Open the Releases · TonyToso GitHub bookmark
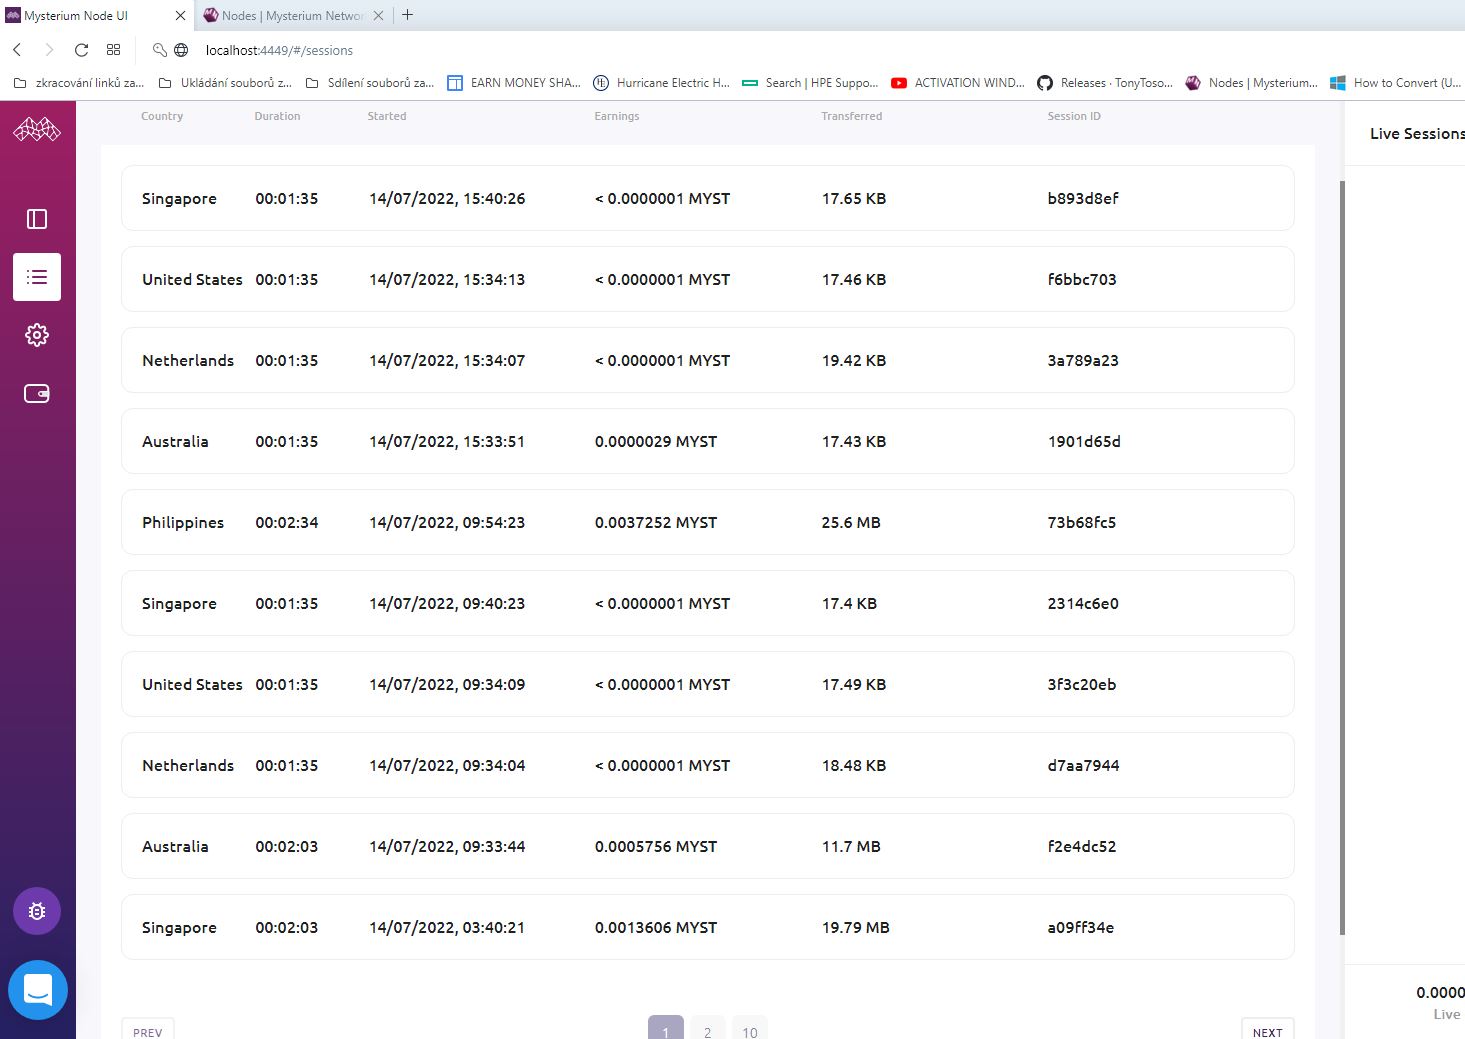1465x1039 pixels. pyautogui.click(x=1105, y=83)
